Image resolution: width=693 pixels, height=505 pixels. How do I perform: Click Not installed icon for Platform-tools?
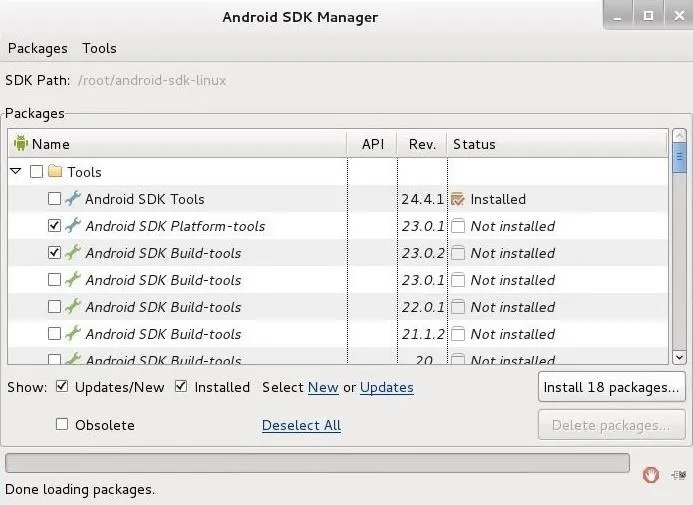(x=458, y=226)
